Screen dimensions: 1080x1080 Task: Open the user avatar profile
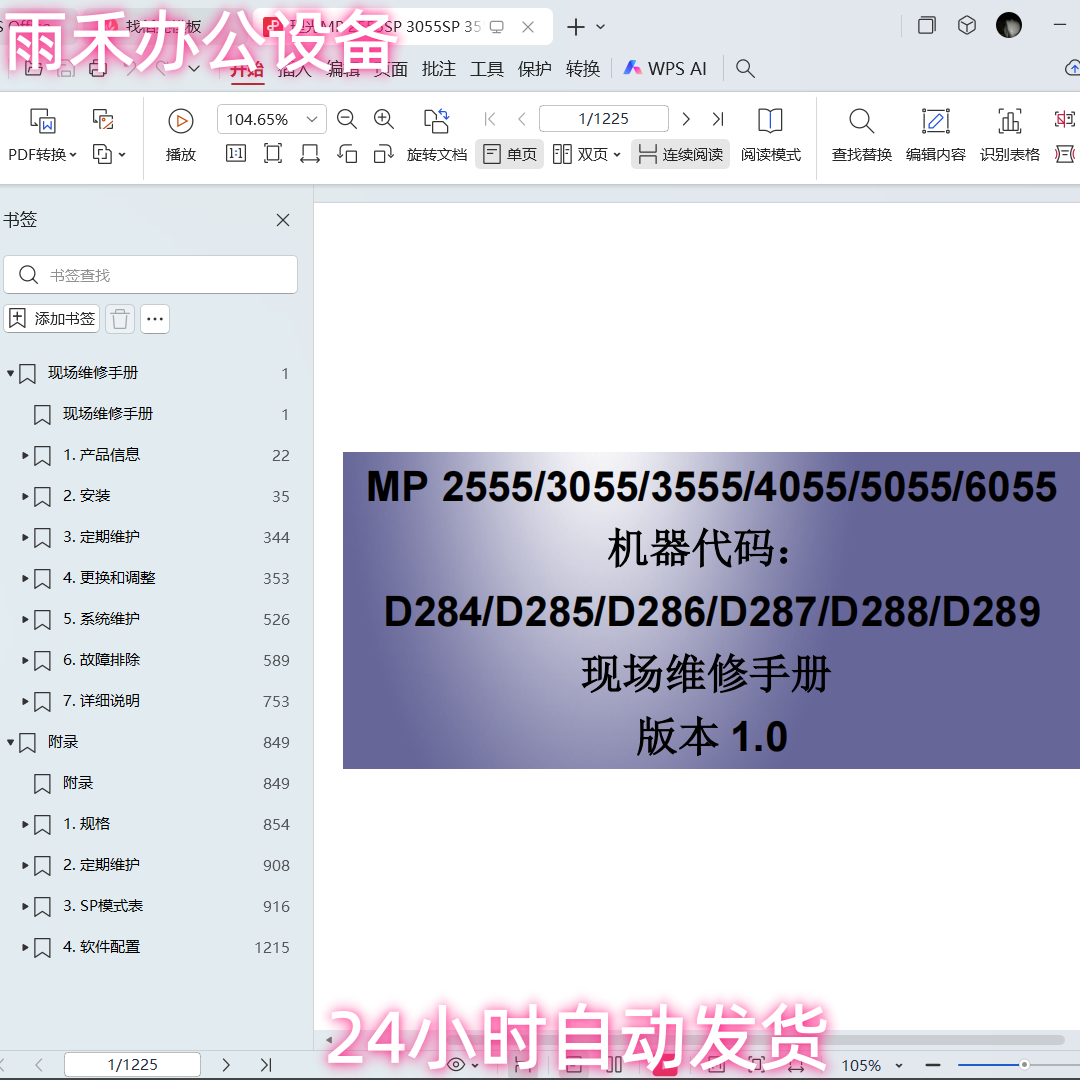tap(1009, 25)
